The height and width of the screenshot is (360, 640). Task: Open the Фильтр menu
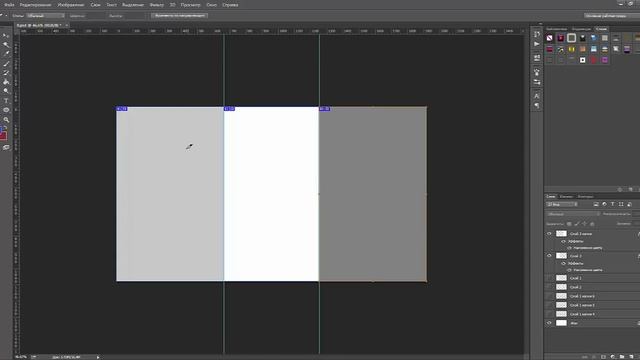[156, 5]
